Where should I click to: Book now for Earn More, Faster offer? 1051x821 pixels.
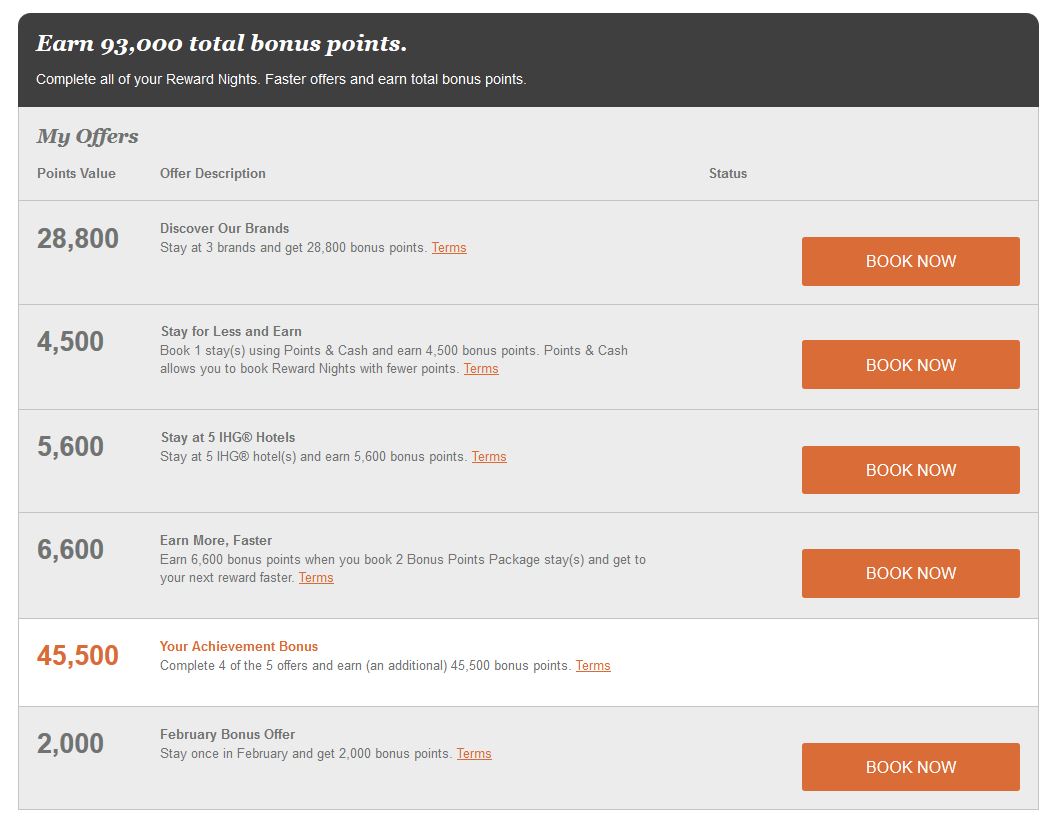point(910,573)
